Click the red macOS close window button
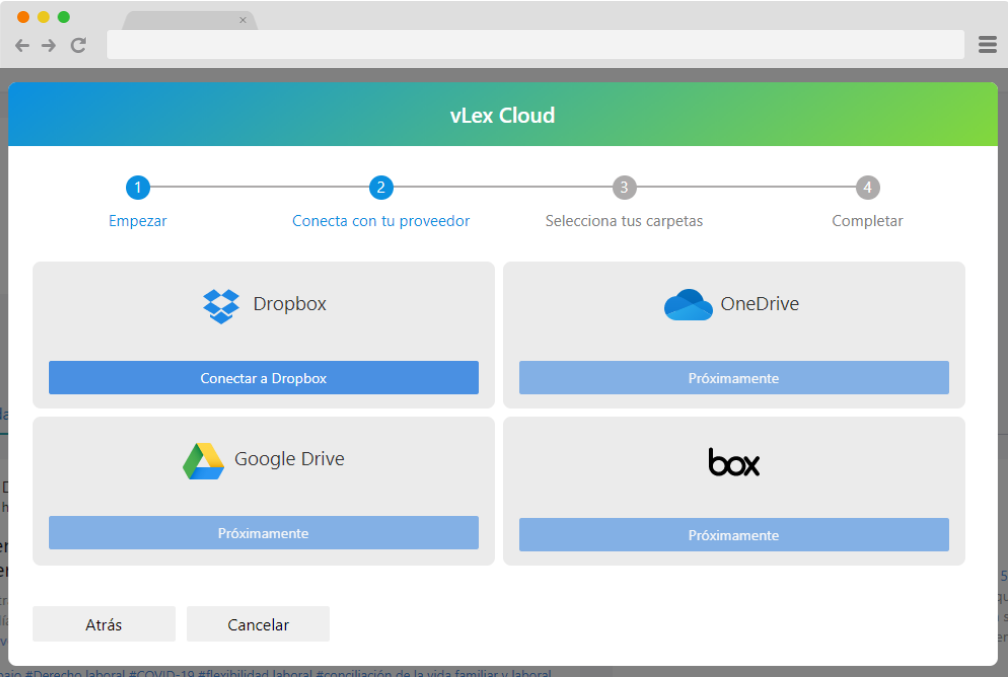This screenshot has width=1008, height=680. [x=23, y=17]
